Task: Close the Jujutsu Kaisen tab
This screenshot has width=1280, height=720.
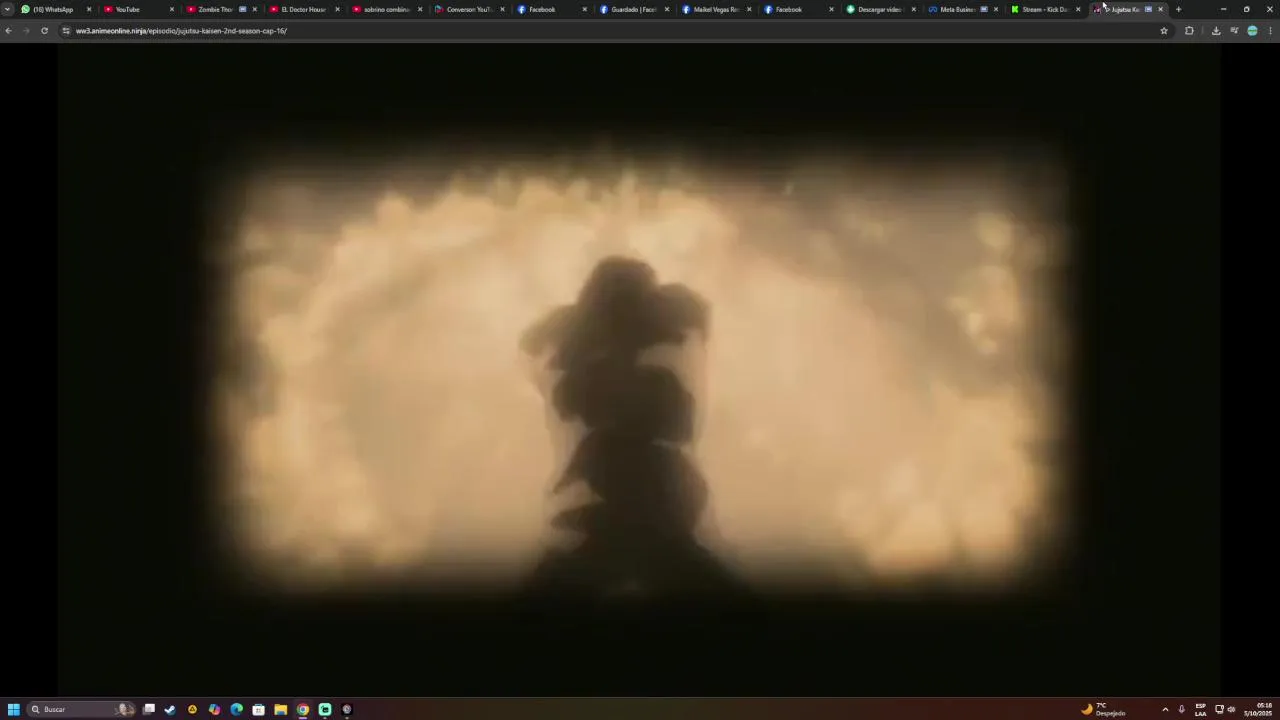Action: 1160,9
